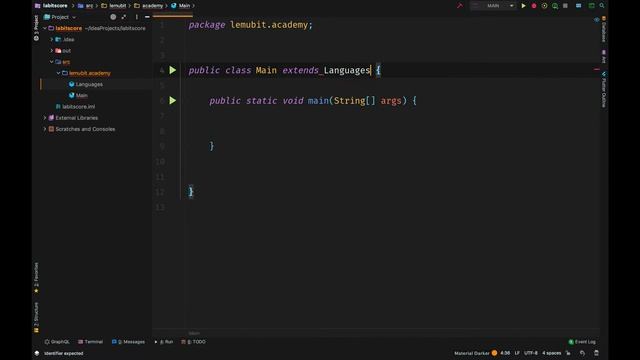640x360 pixels.
Task: Open the Database tool window on right edge
Action: pos(604,29)
